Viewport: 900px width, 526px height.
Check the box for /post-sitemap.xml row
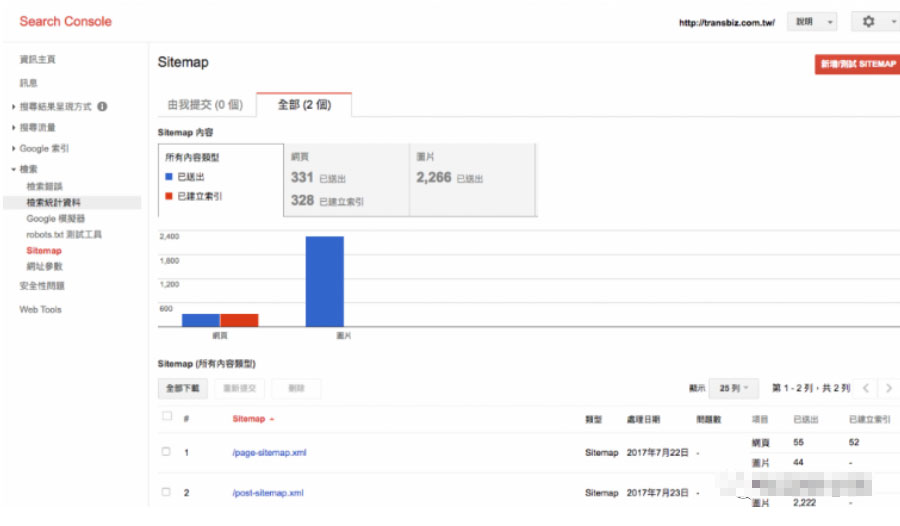[167, 492]
